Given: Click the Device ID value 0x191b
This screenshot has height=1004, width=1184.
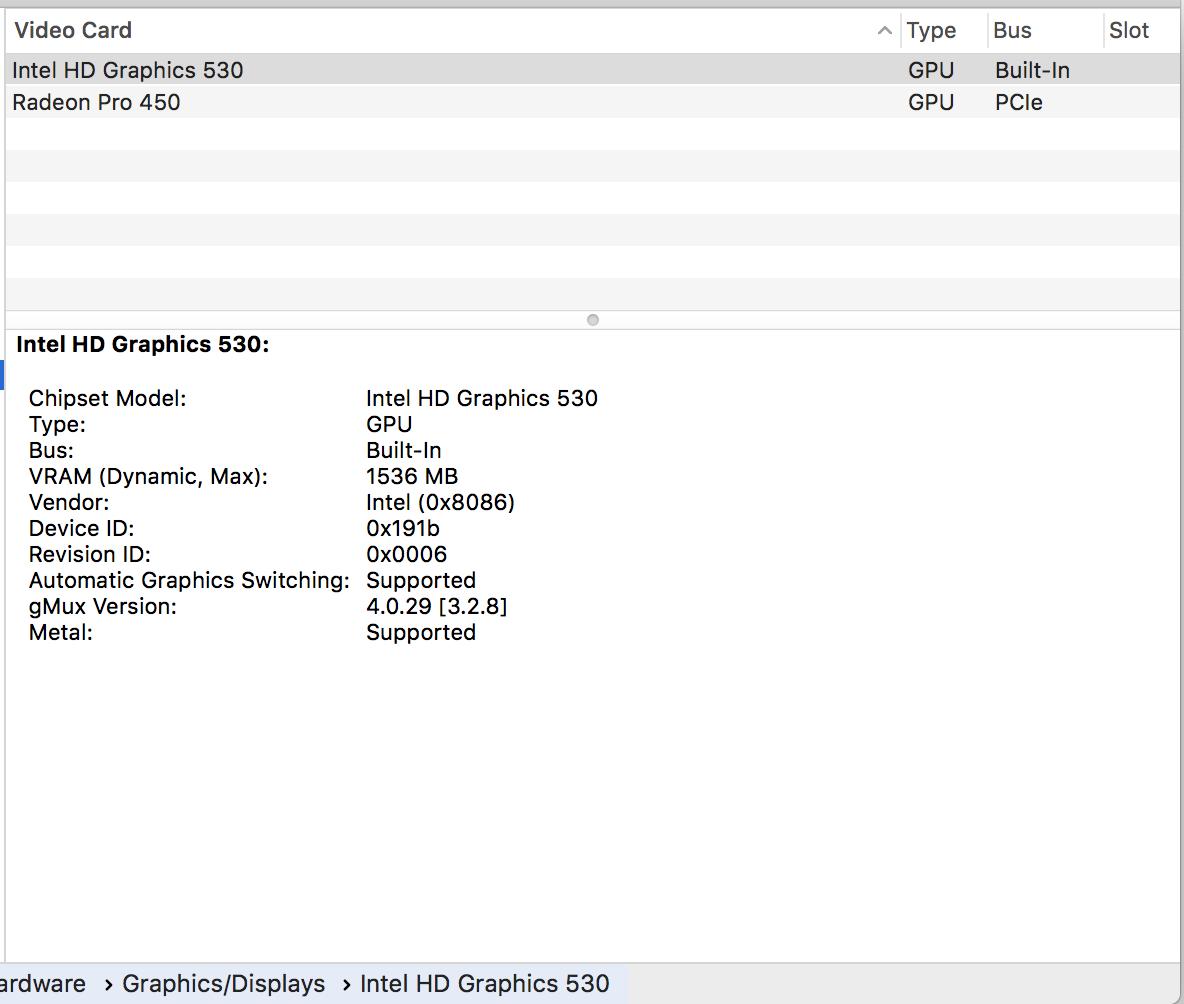Looking at the screenshot, I should (x=402, y=528).
